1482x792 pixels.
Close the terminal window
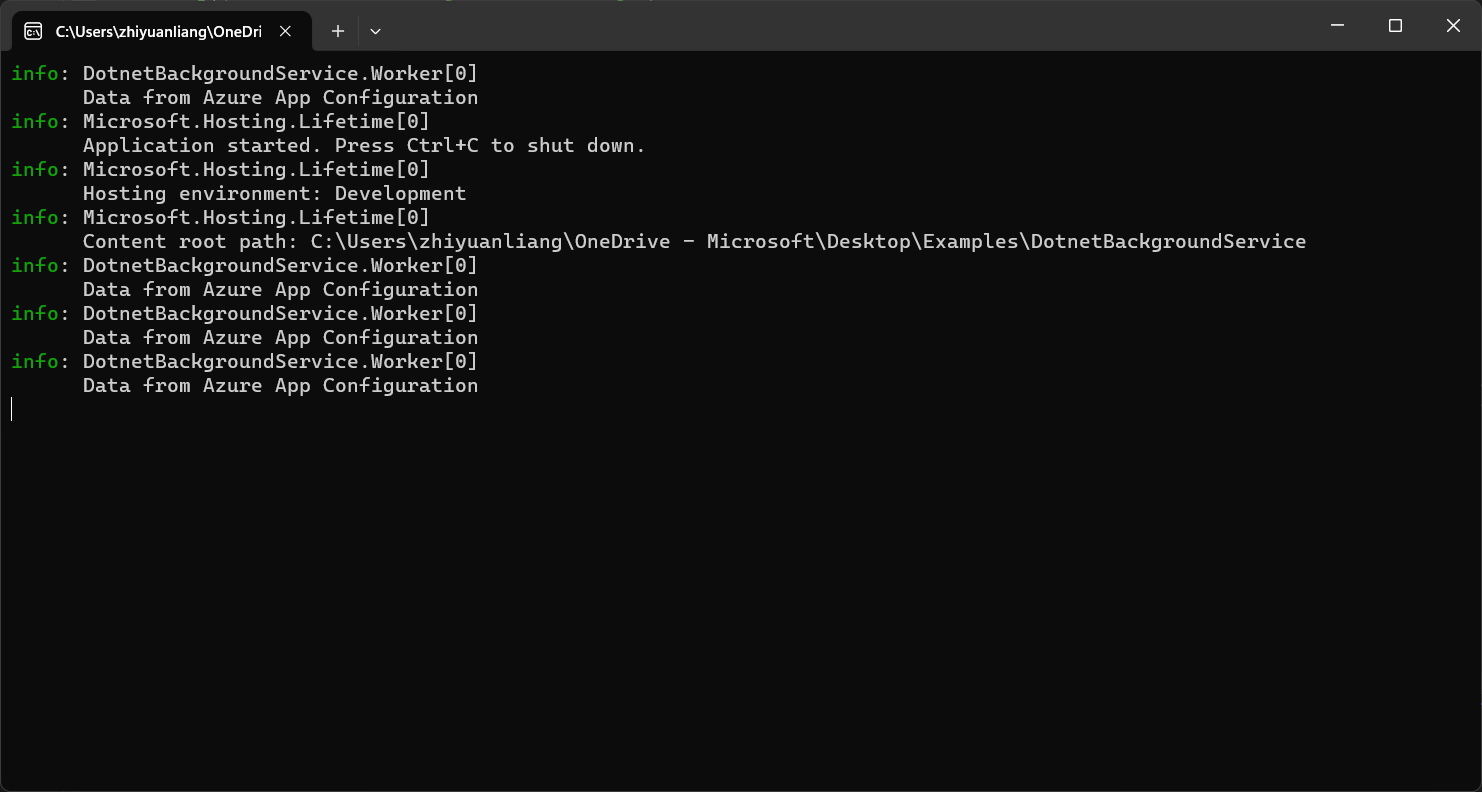pos(1453,26)
